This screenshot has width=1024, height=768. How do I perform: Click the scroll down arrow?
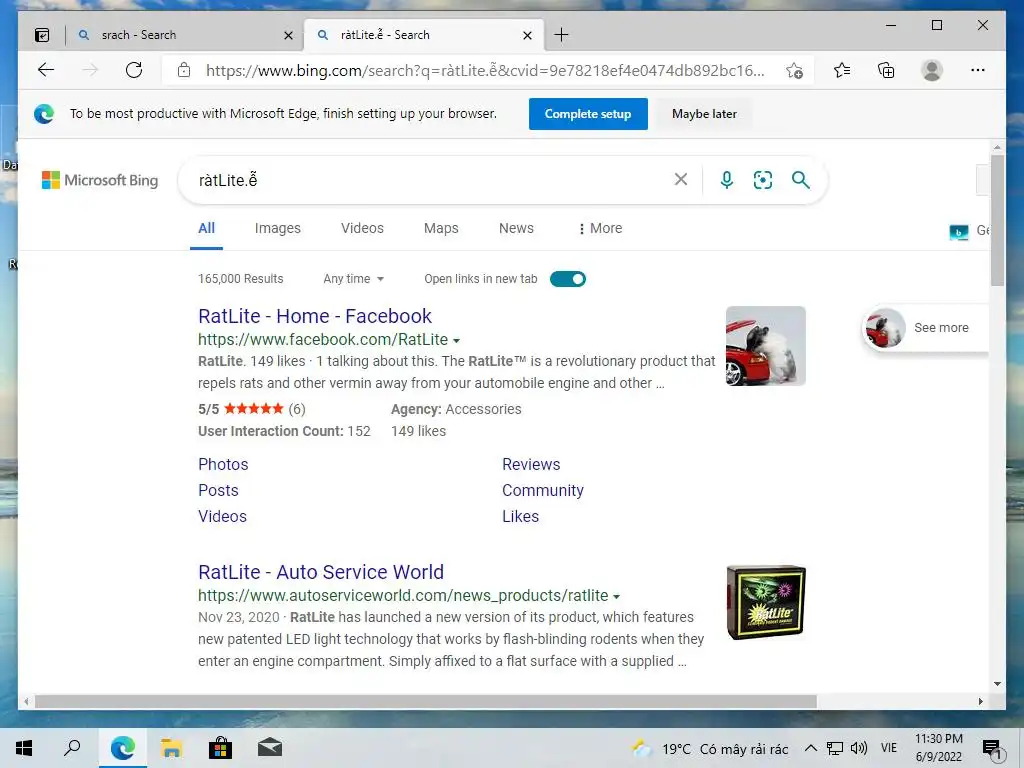coord(997,684)
